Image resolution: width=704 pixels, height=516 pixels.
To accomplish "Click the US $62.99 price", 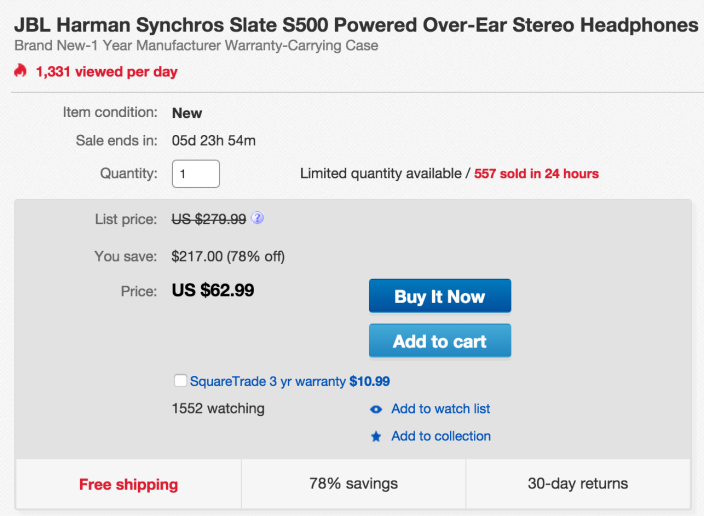I will 213,292.
